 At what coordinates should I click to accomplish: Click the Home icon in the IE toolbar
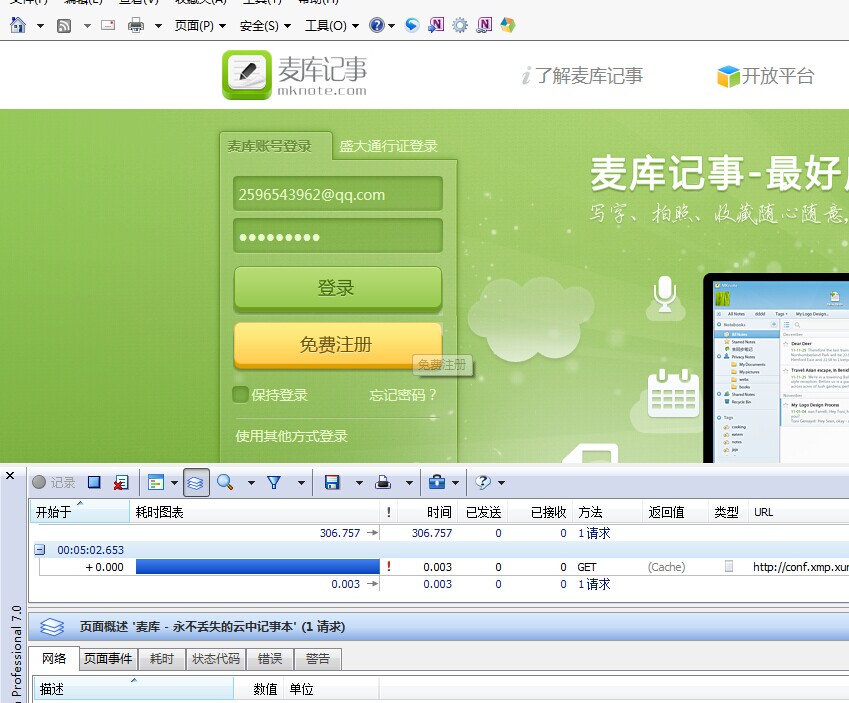(18, 25)
